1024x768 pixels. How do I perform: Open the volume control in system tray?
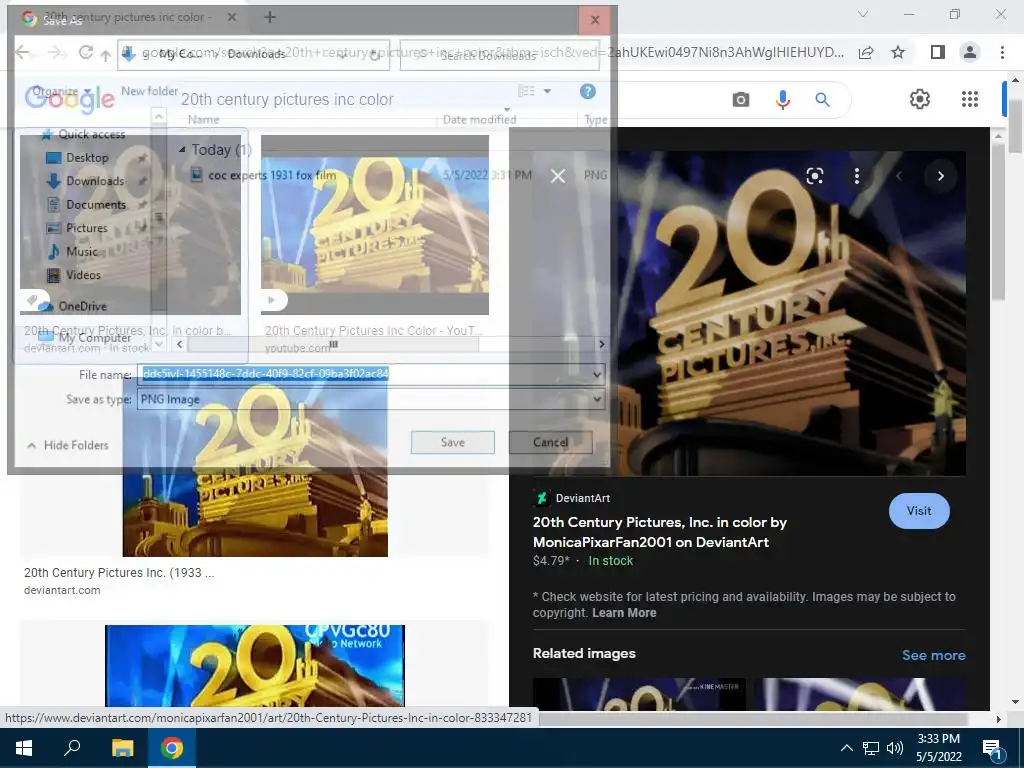point(895,748)
